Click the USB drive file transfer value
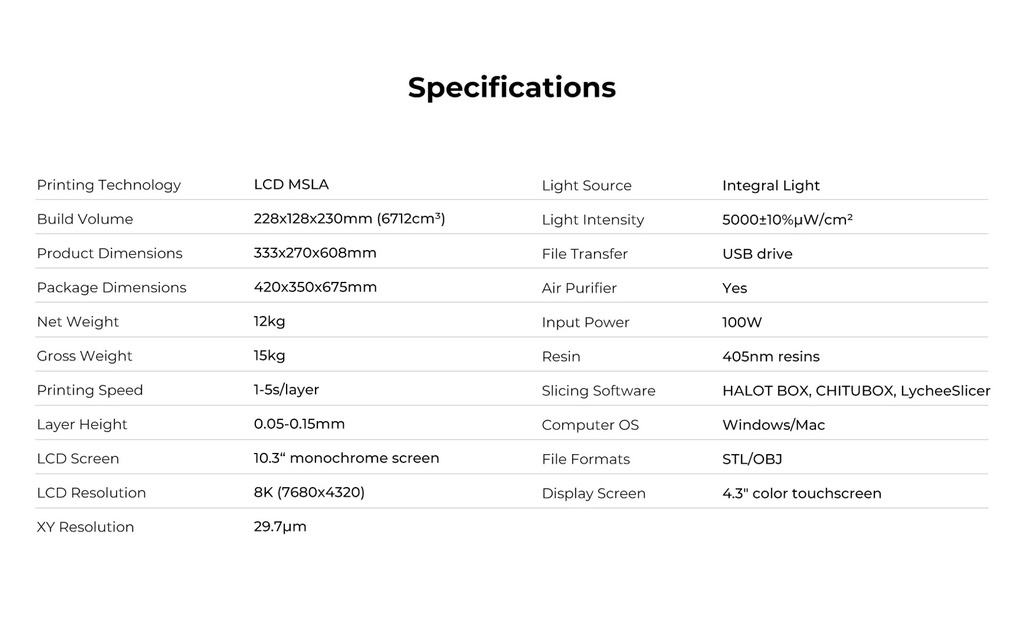Image resolution: width=1024 pixels, height=624 pixels. (x=757, y=254)
